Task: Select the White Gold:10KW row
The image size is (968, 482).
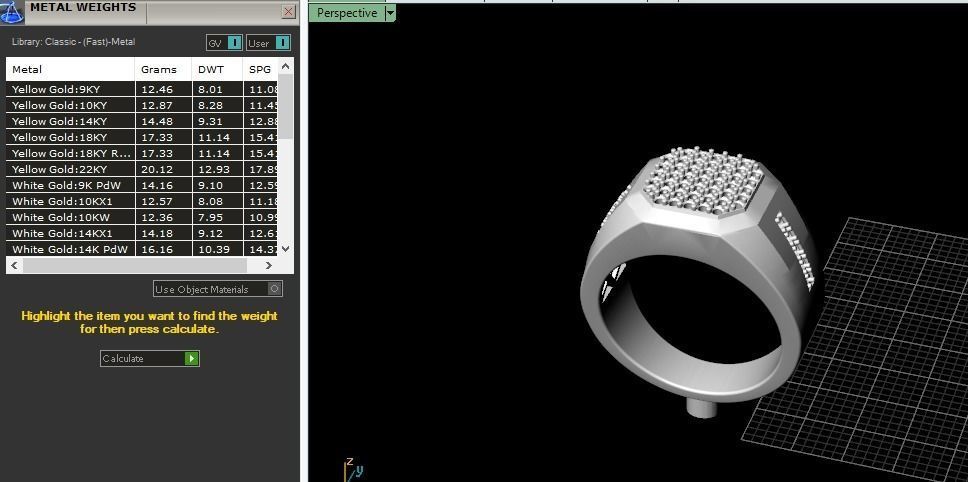Action: tap(141, 217)
